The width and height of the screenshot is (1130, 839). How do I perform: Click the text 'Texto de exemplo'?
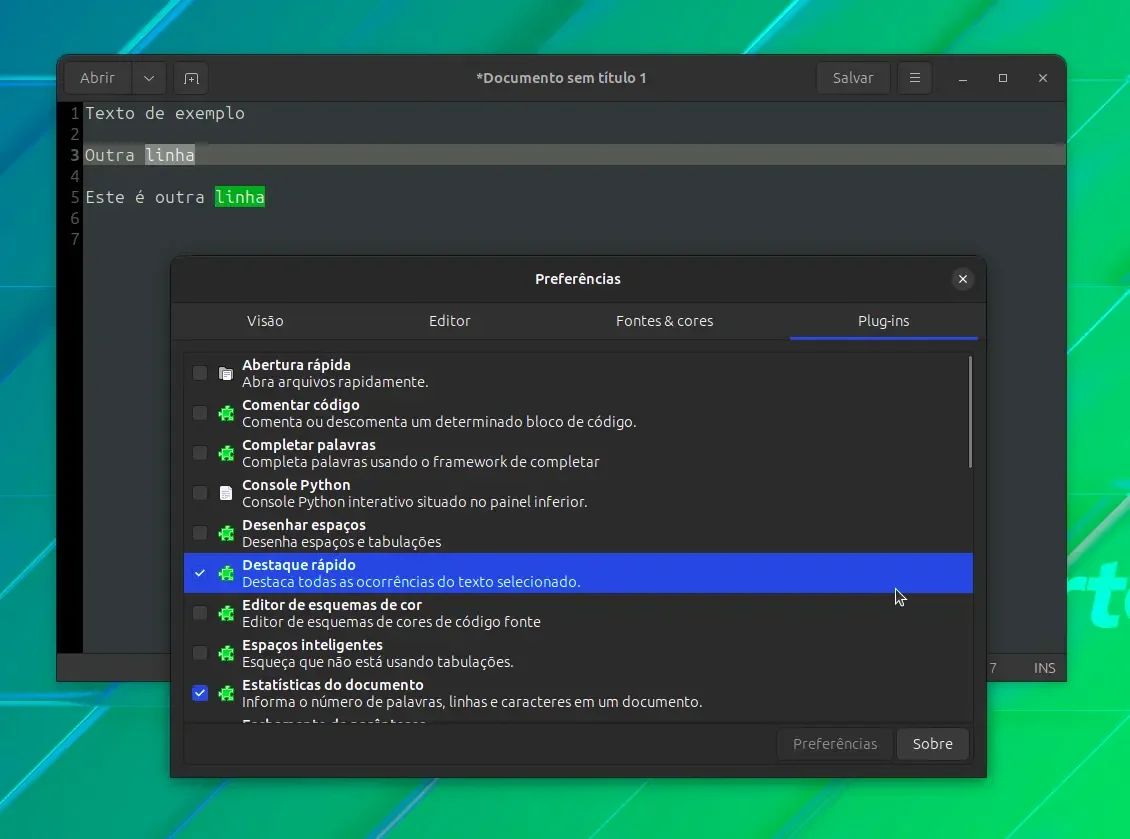pos(165,113)
